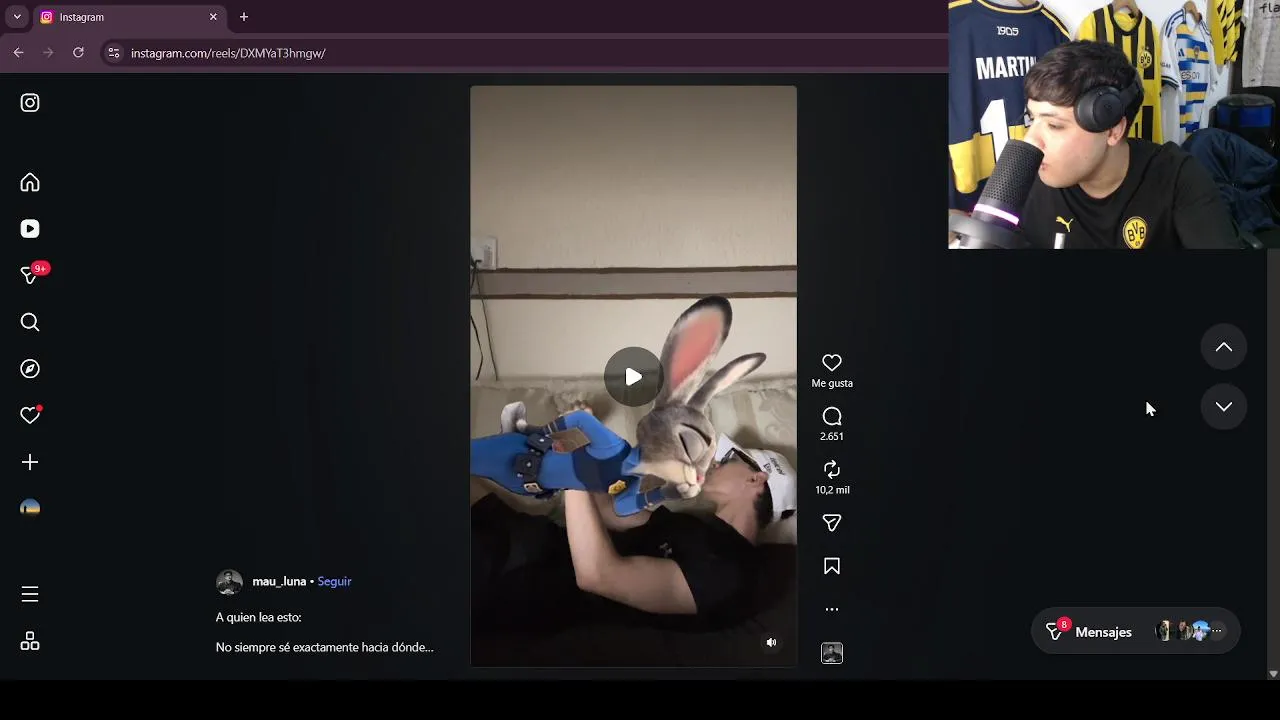
Task: Open Explore compass icon
Action: pyautogui.click(x=30, y=369)
